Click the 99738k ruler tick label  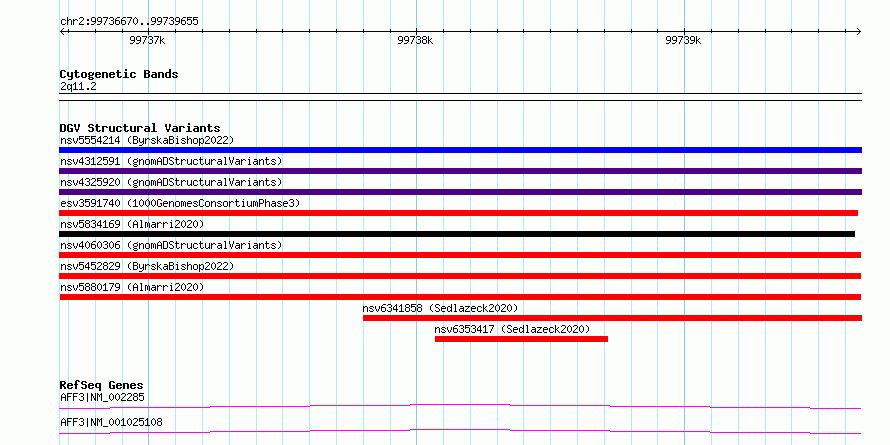coord(415,40)
